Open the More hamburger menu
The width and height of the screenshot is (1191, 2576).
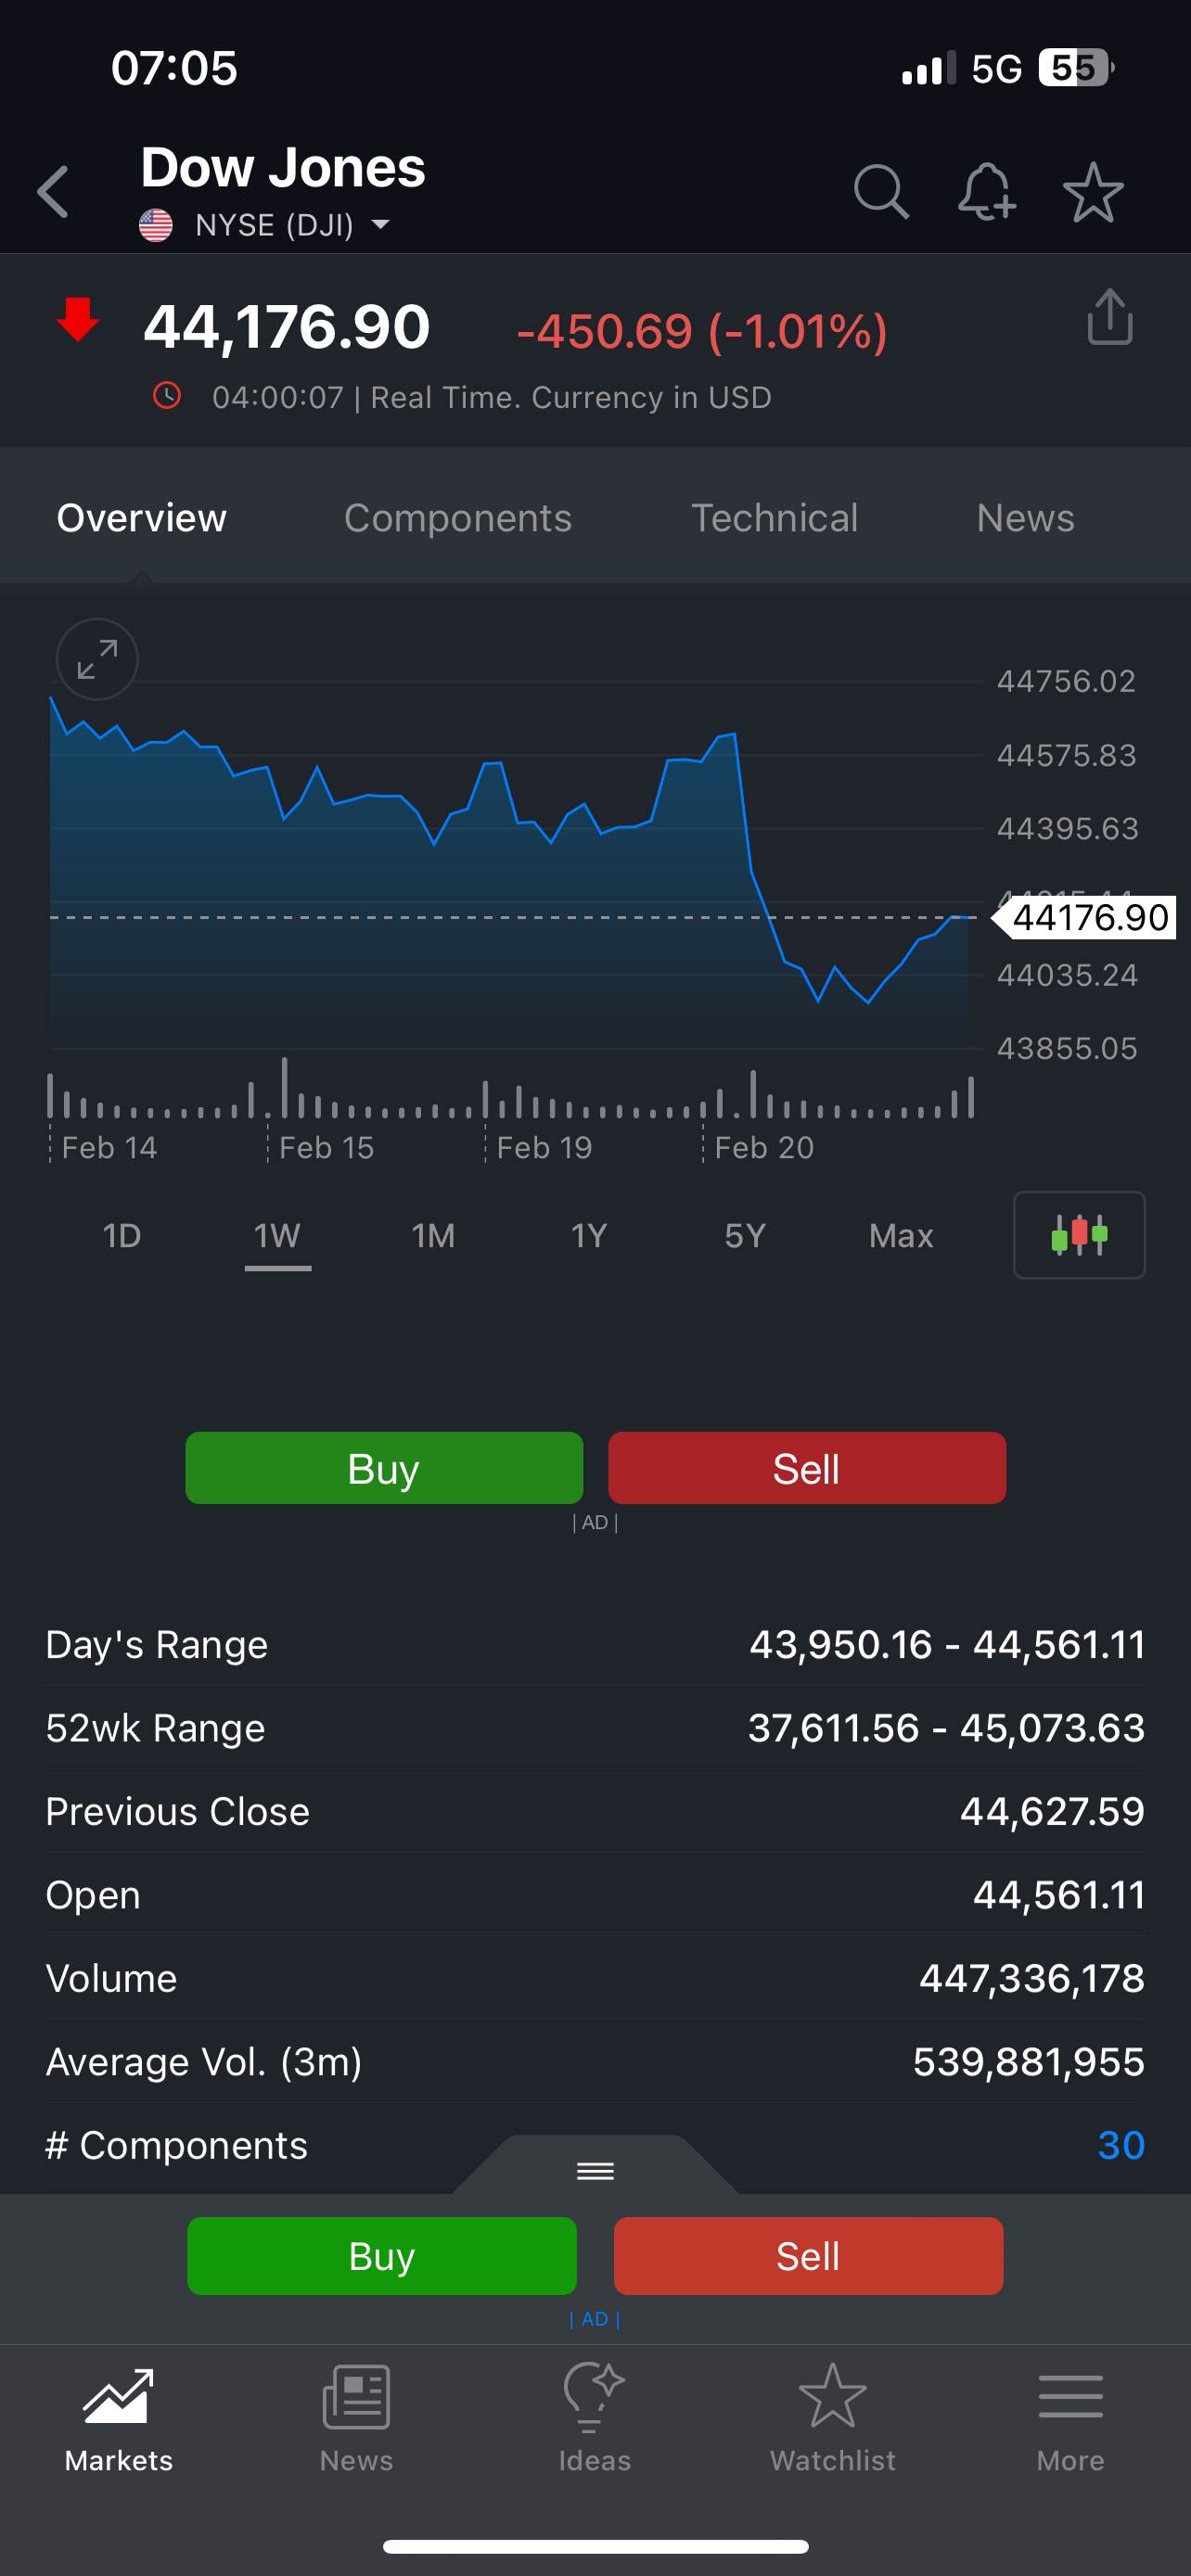coord(1070,2416)
